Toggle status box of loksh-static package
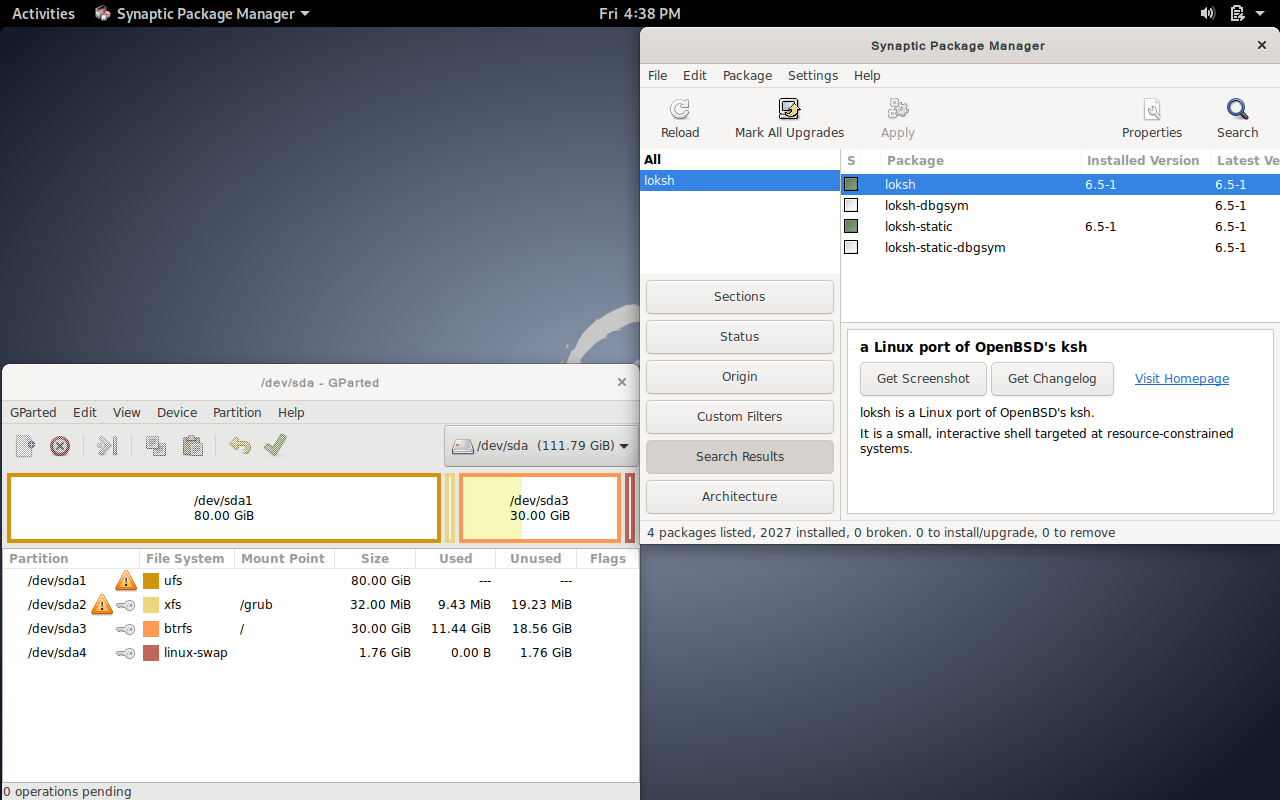 [x=851, y=226]
